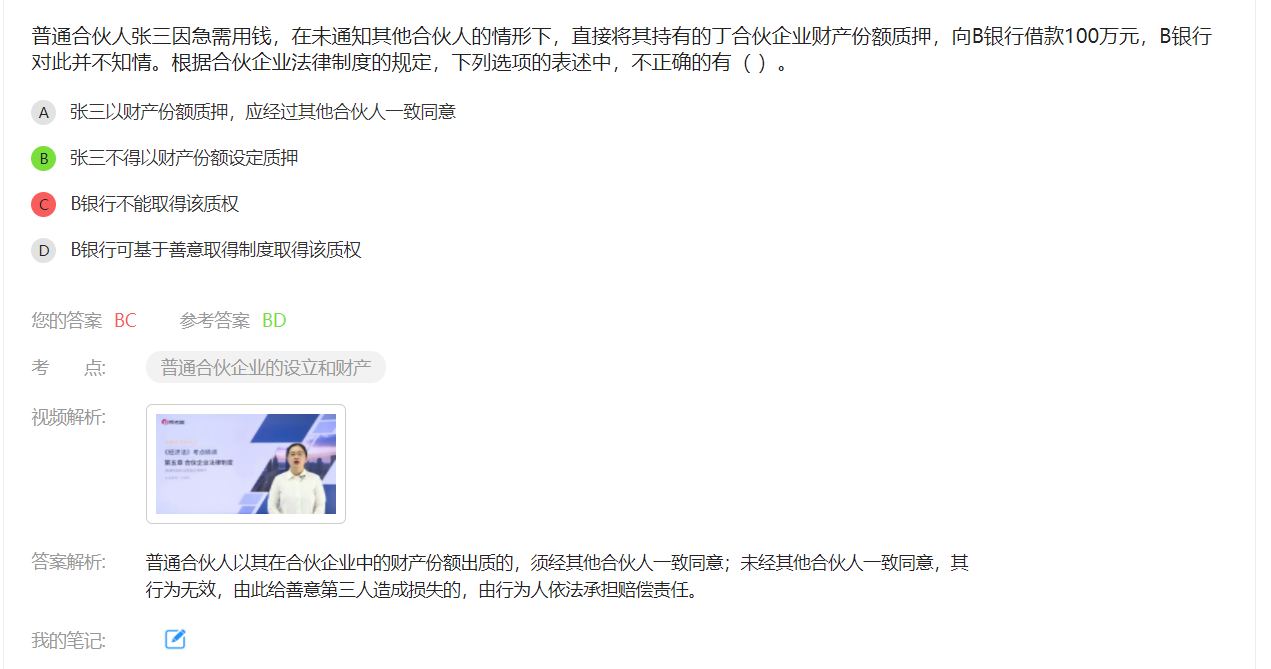
Task: Click the 参考答案 label
Action: click(x=215, y=321)
